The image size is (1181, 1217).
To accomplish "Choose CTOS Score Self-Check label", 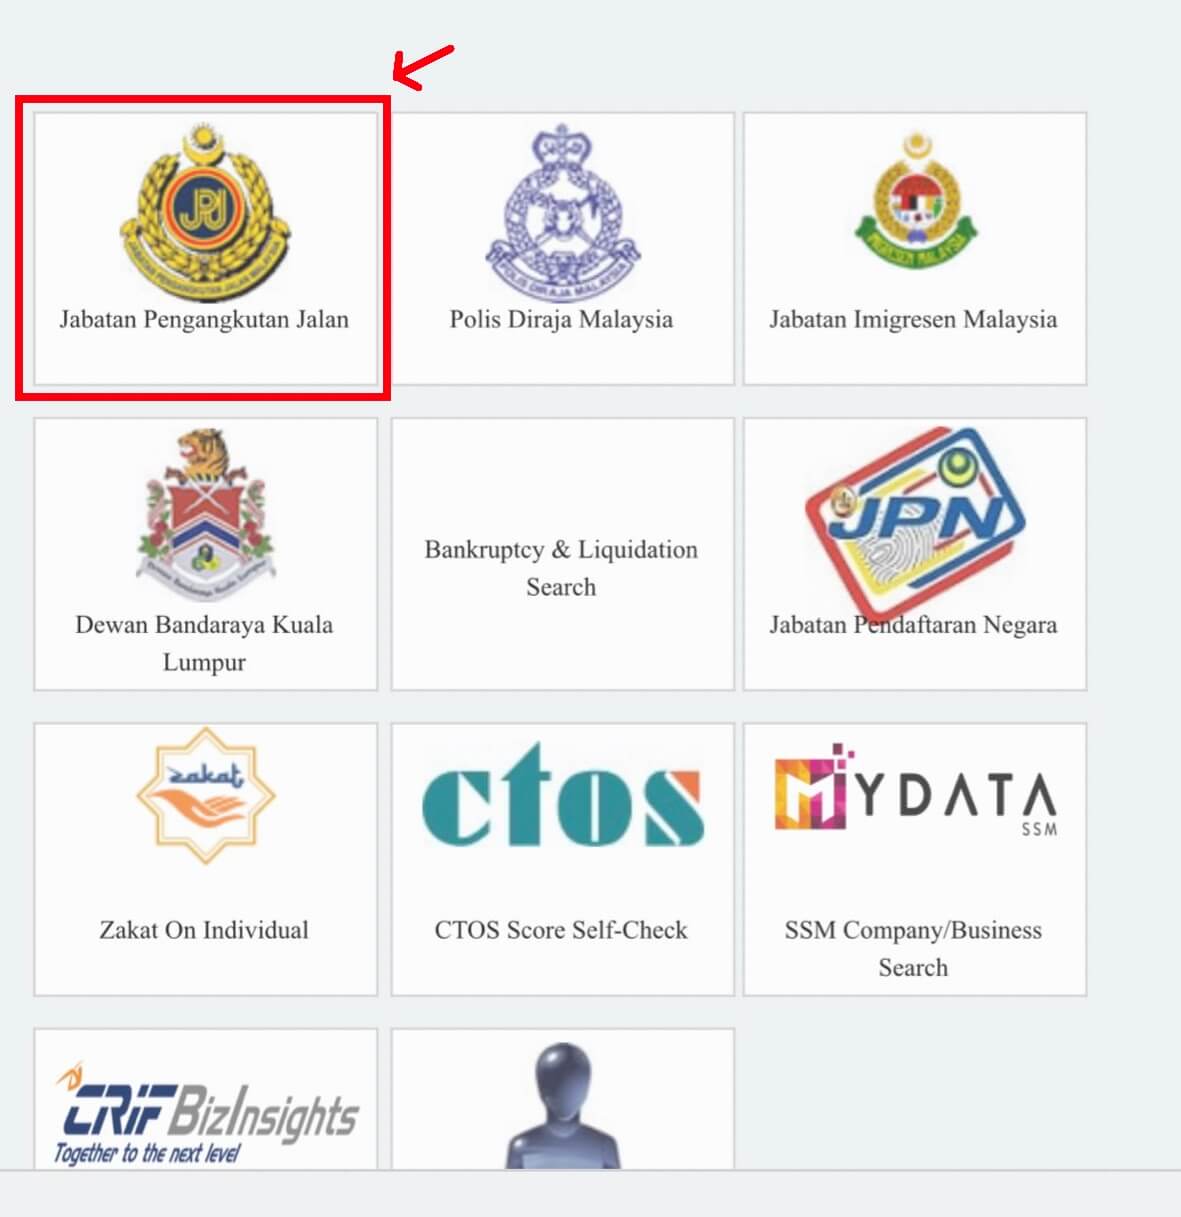I will coord(561,930).
